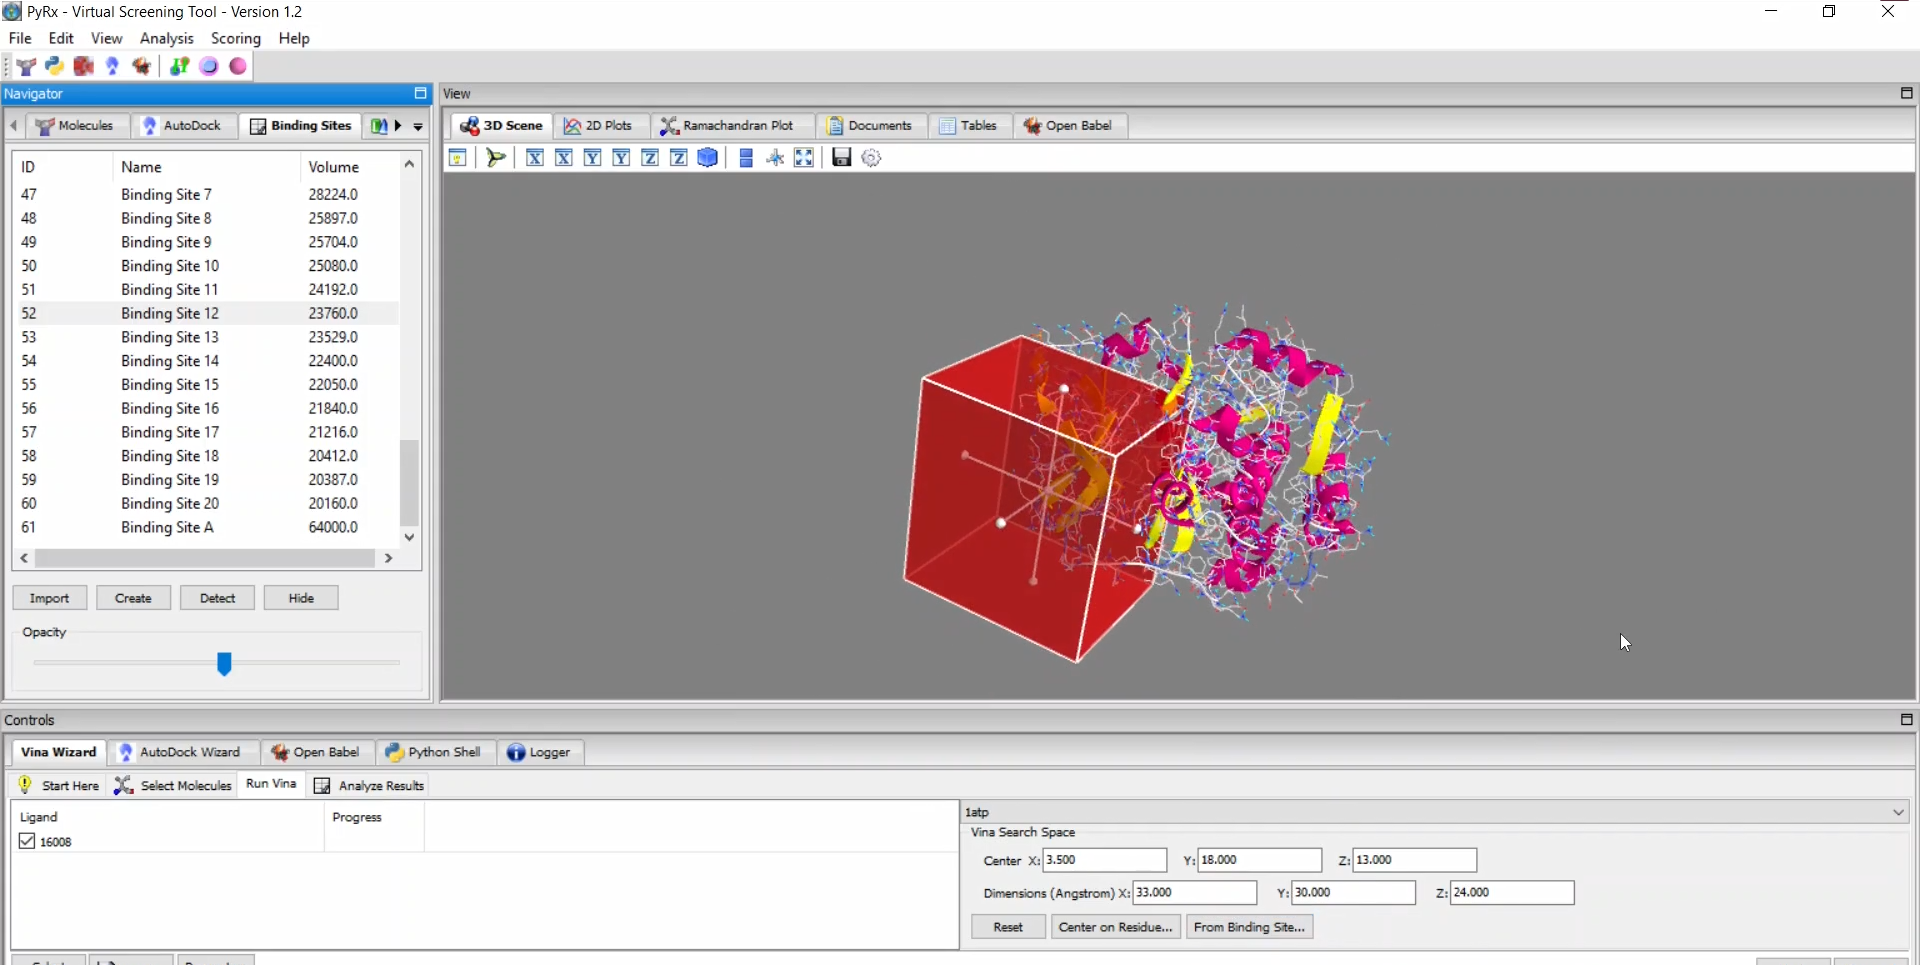
Task: Click the Hide button
Action: coord(301,598)
